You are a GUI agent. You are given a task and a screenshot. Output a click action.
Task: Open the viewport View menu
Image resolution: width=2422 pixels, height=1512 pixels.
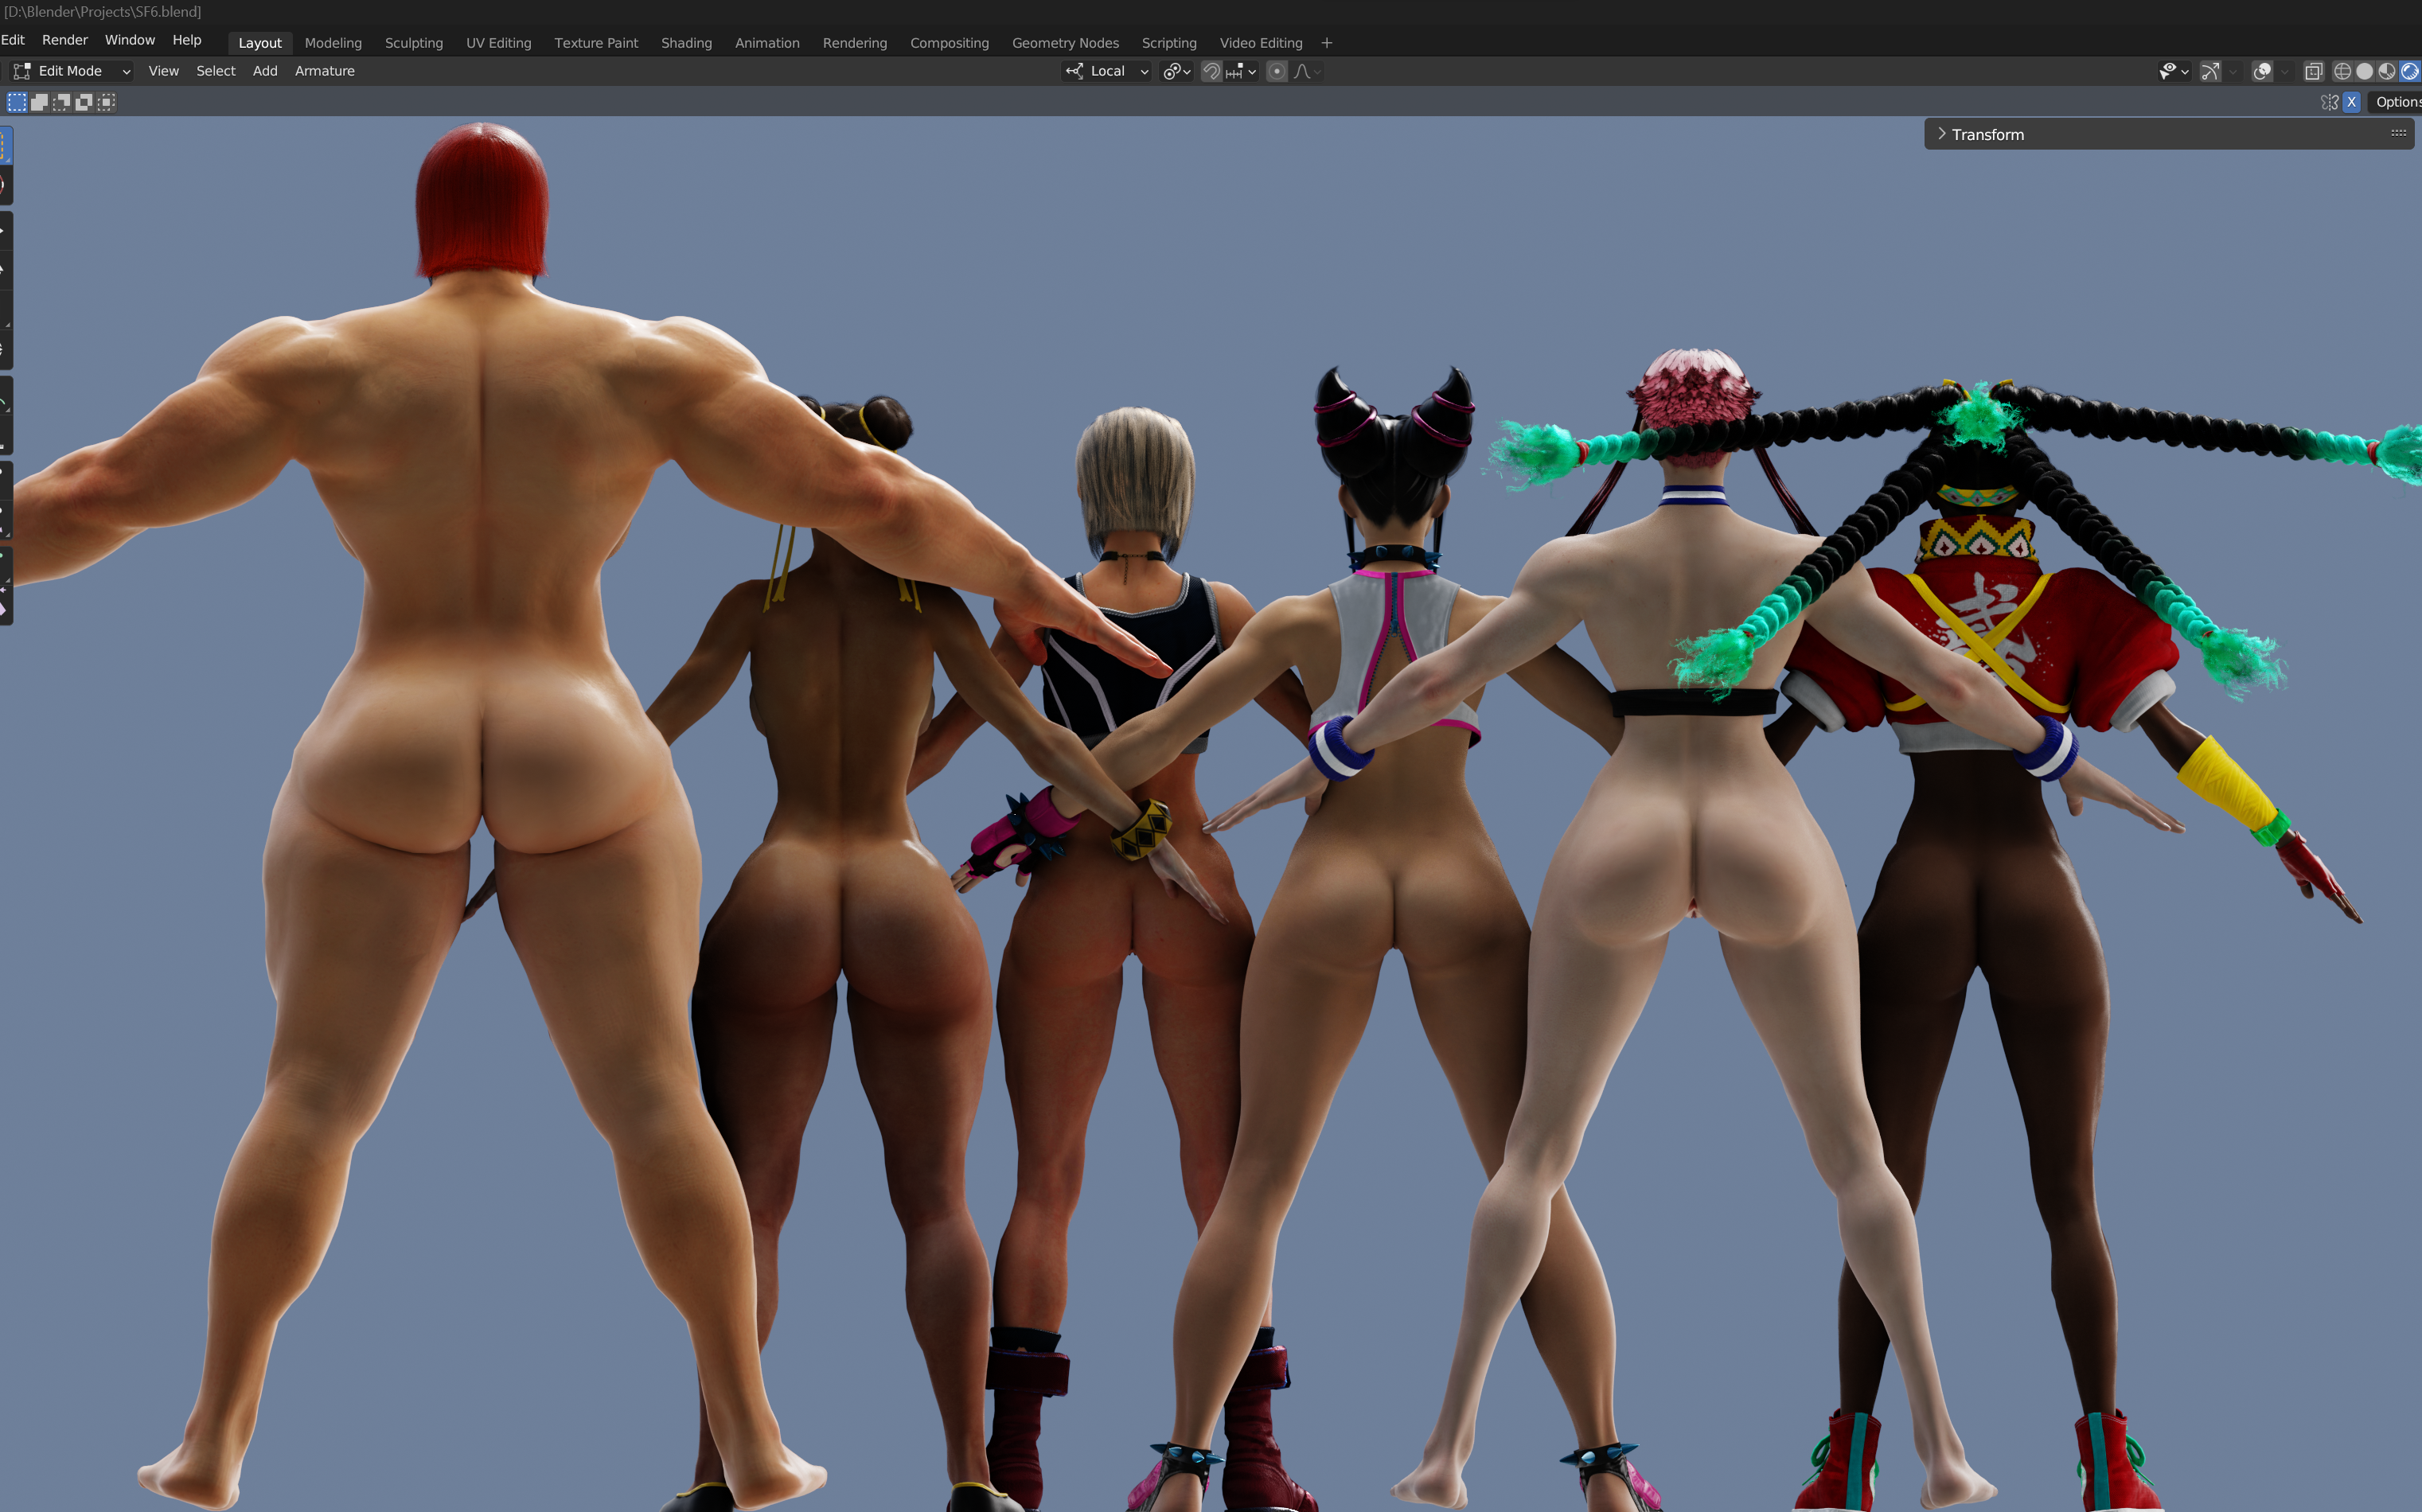[163, 71]
